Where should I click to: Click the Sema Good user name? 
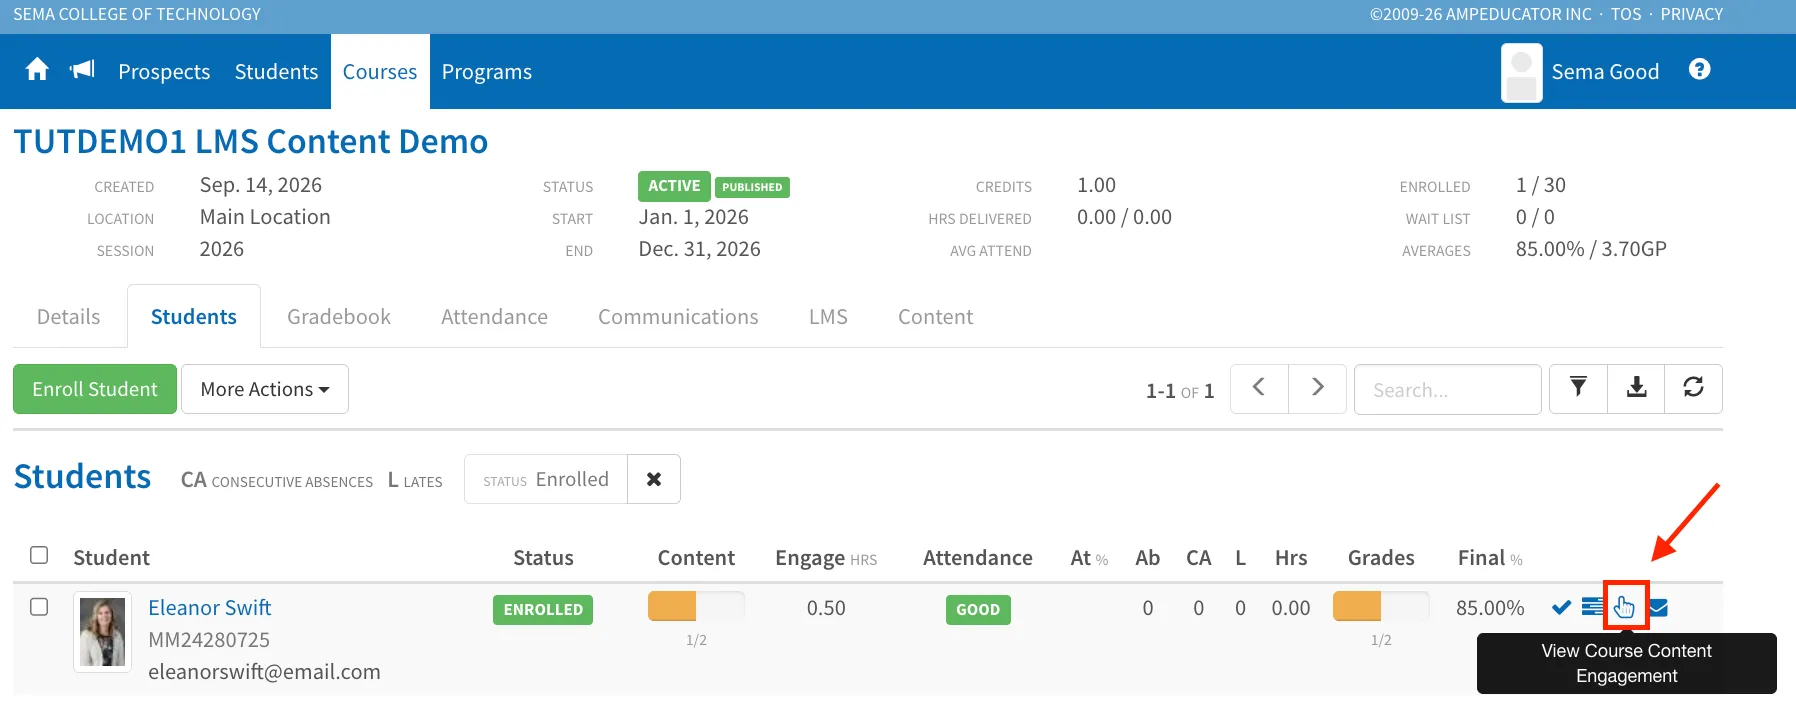pos(1605,72)
